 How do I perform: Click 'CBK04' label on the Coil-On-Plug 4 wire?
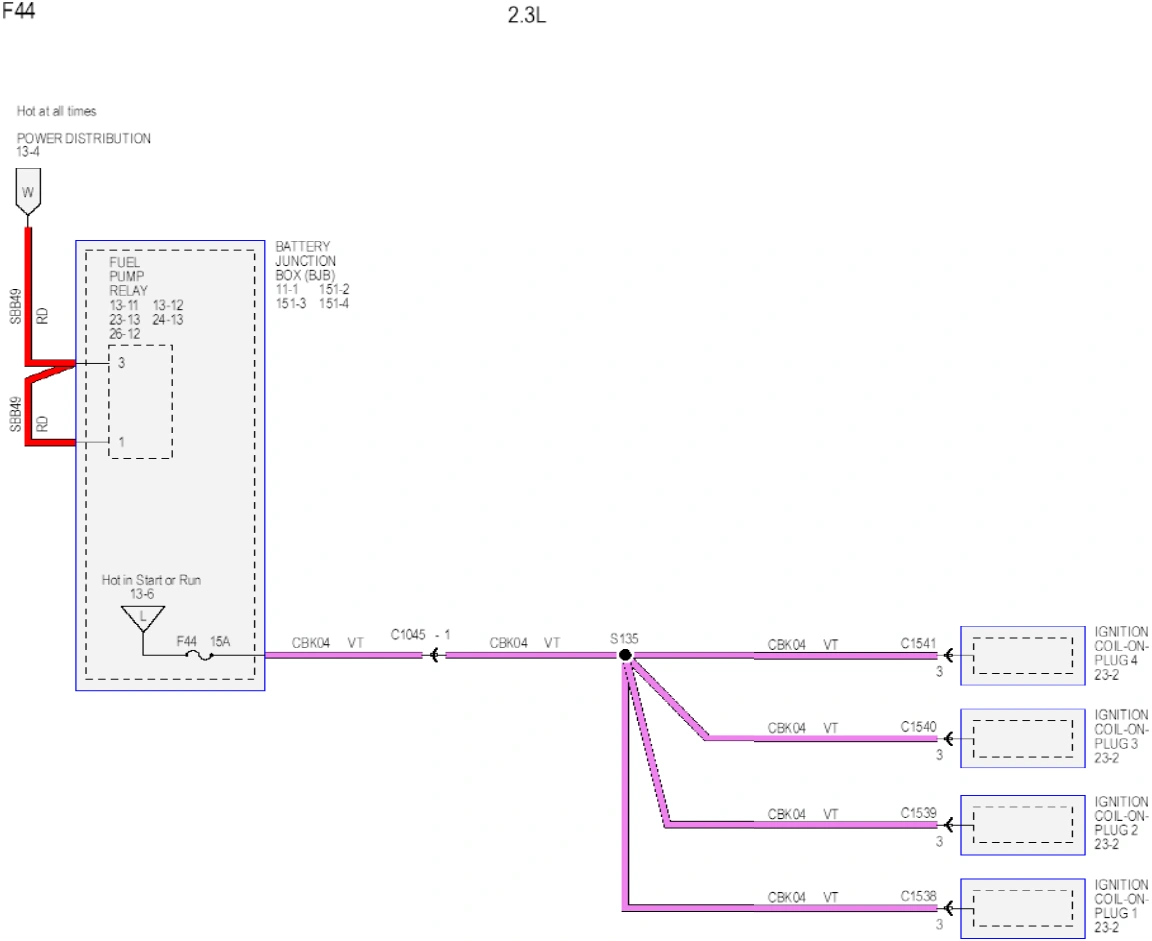point(787,645)
